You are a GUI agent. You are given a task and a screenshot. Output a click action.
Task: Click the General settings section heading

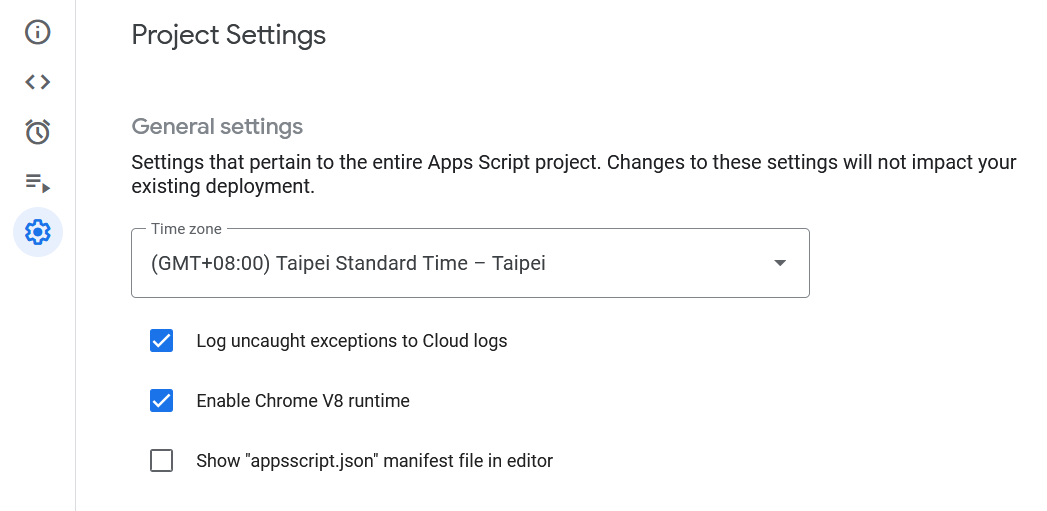(x=217, y=127)
